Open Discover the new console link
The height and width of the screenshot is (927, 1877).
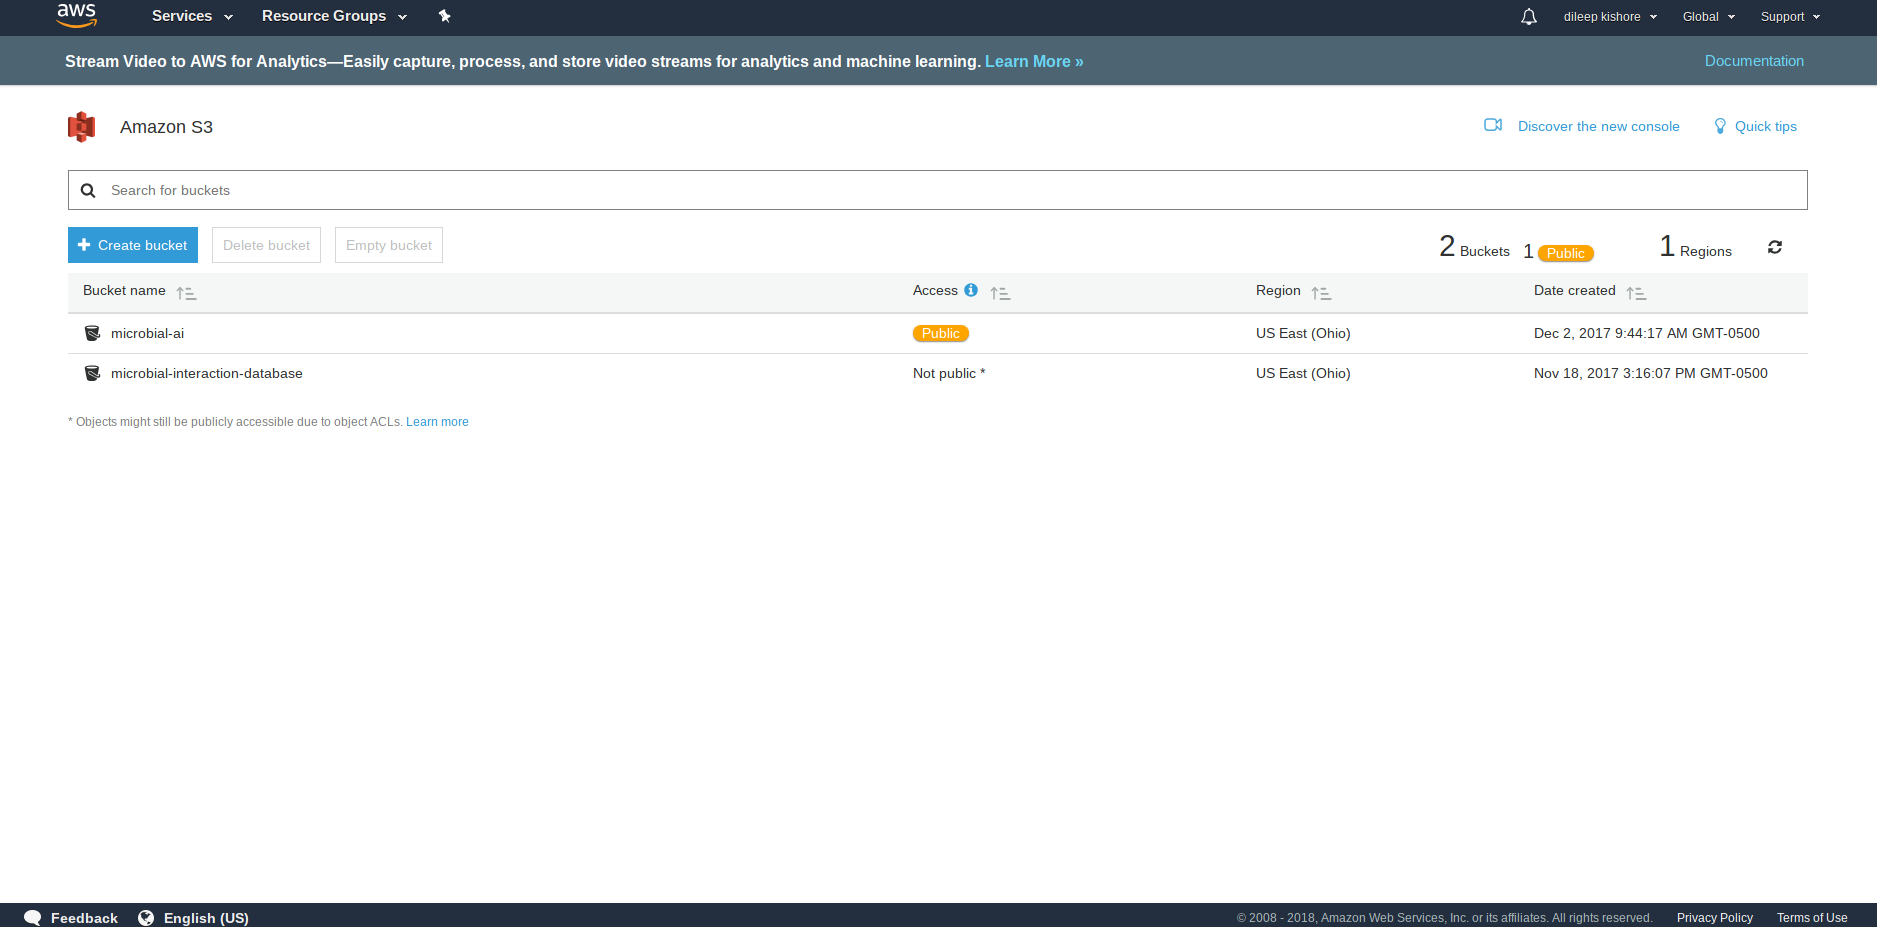(1599, 126)
